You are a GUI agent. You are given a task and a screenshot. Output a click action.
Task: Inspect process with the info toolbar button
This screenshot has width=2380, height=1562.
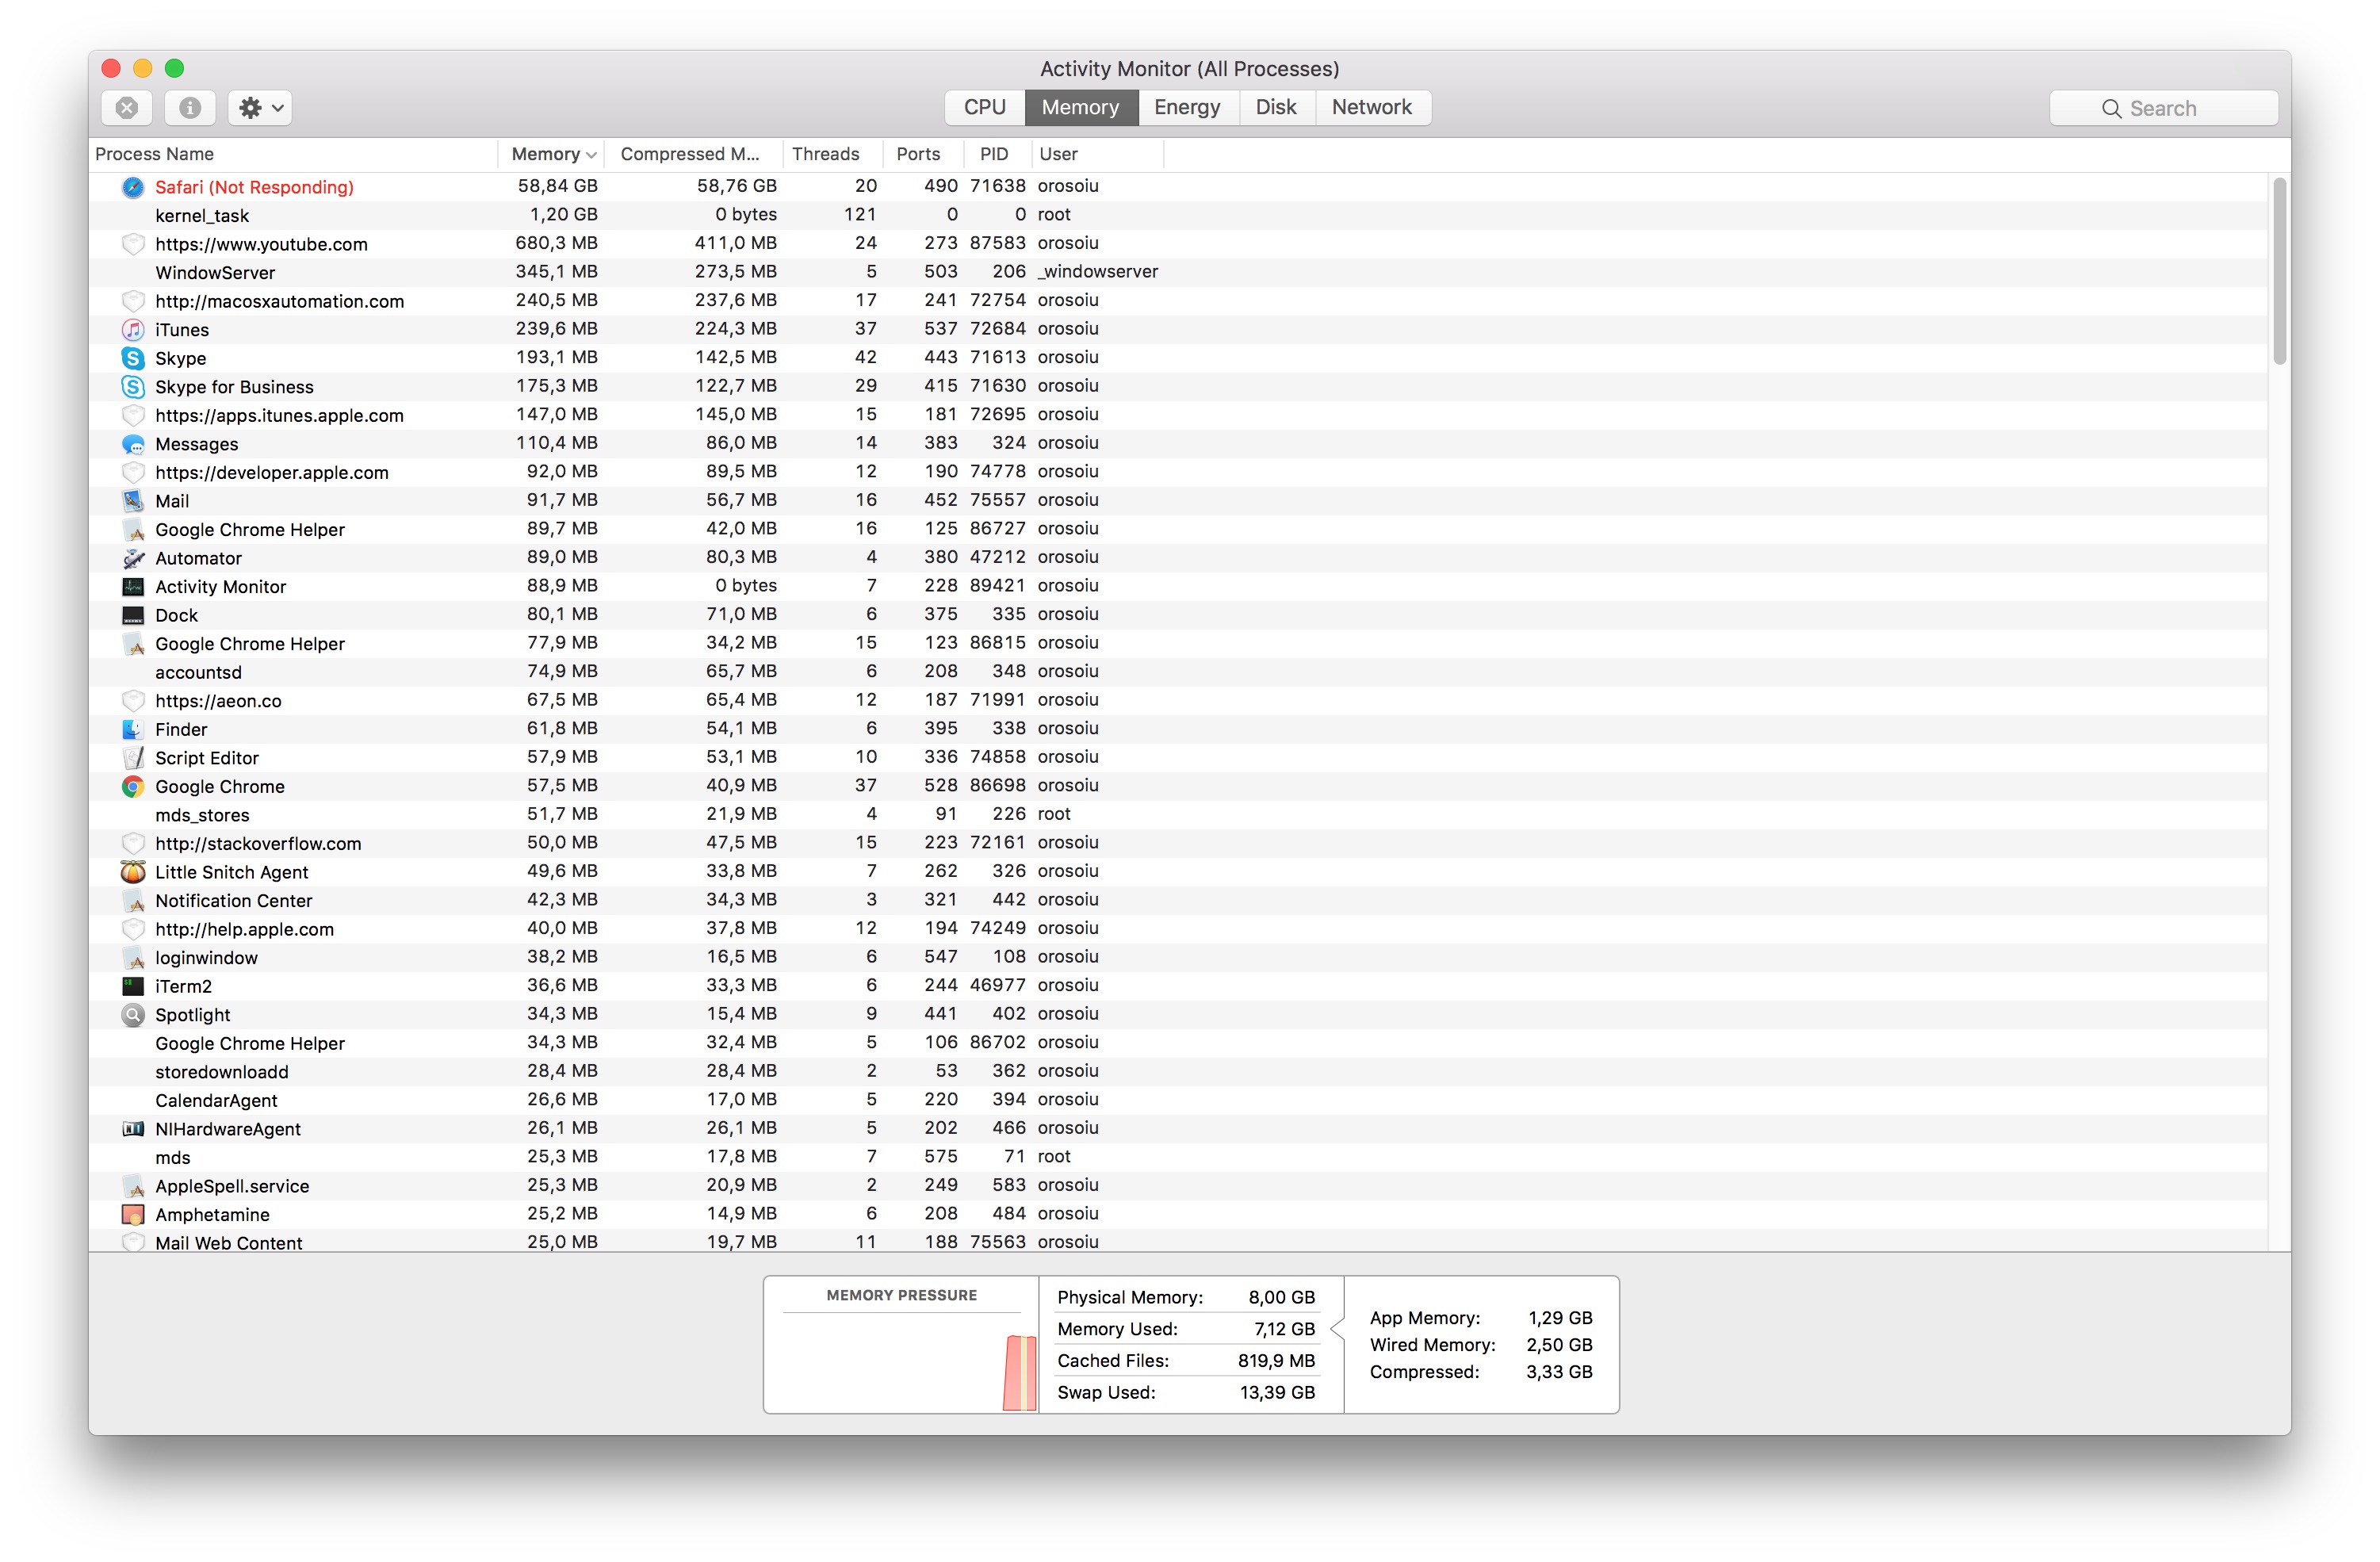click(x=190, y=108)
